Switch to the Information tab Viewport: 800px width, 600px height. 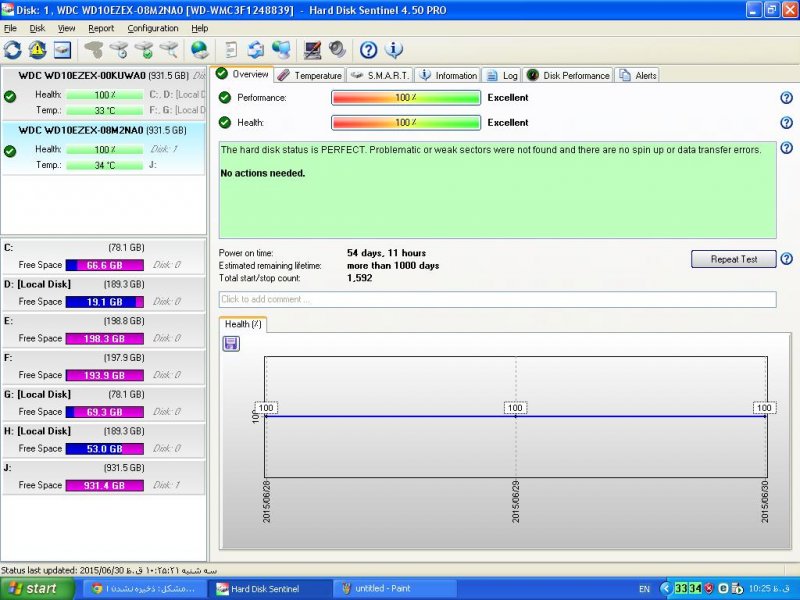click(447, 76)
